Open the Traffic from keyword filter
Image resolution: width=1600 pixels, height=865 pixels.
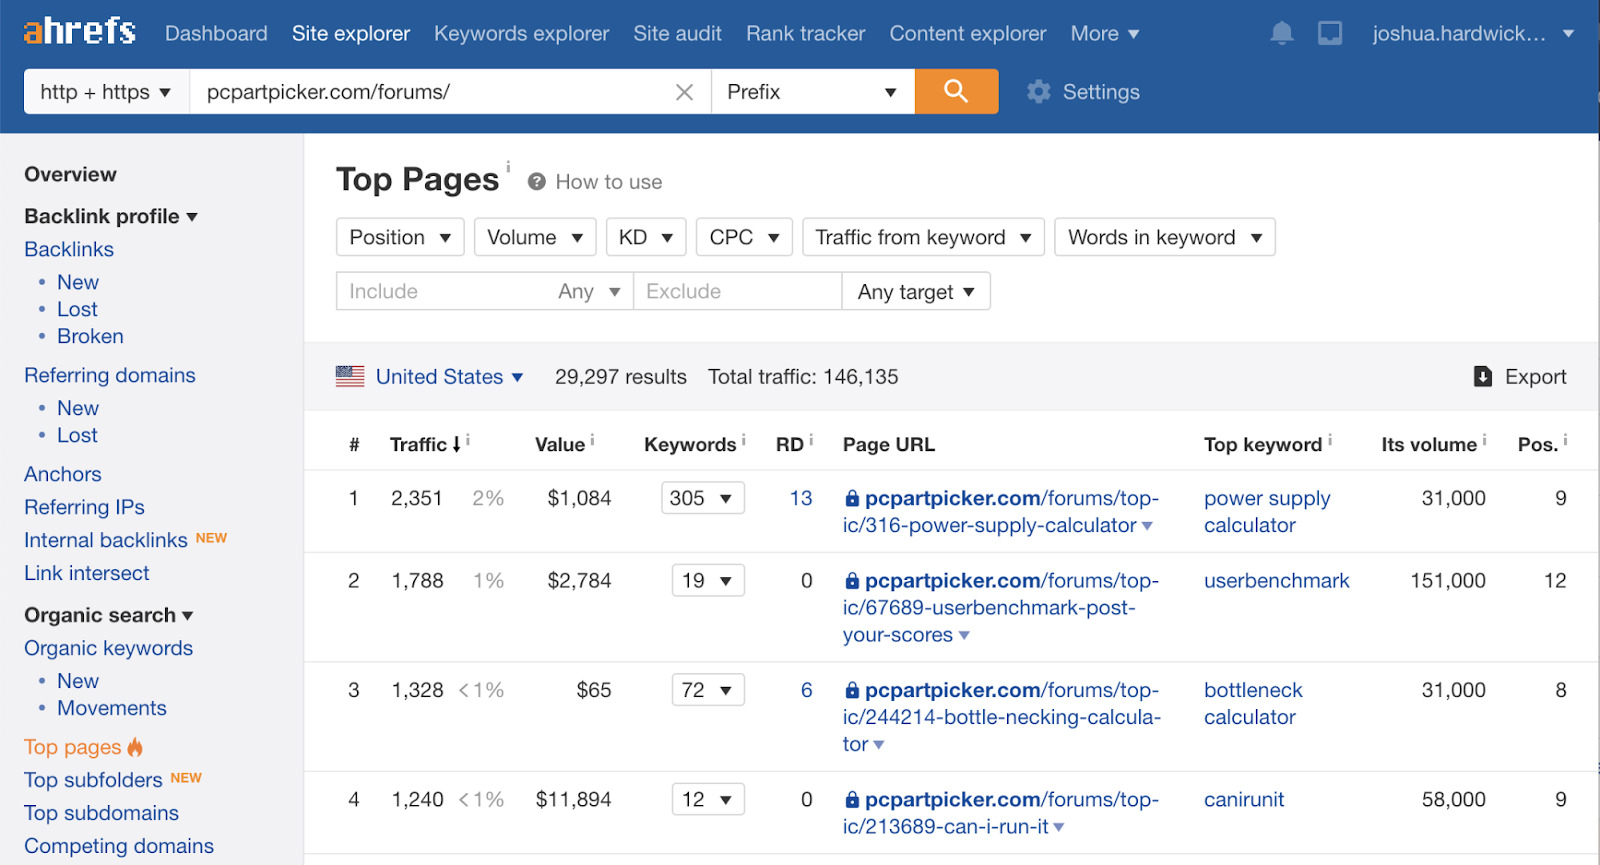922,238
